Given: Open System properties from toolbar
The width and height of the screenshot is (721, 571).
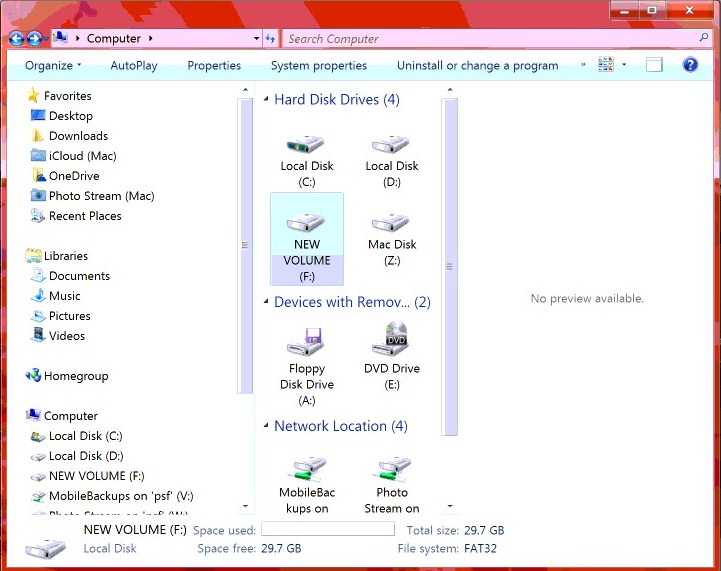Looking at the screenshot, I should coord(319,65).
